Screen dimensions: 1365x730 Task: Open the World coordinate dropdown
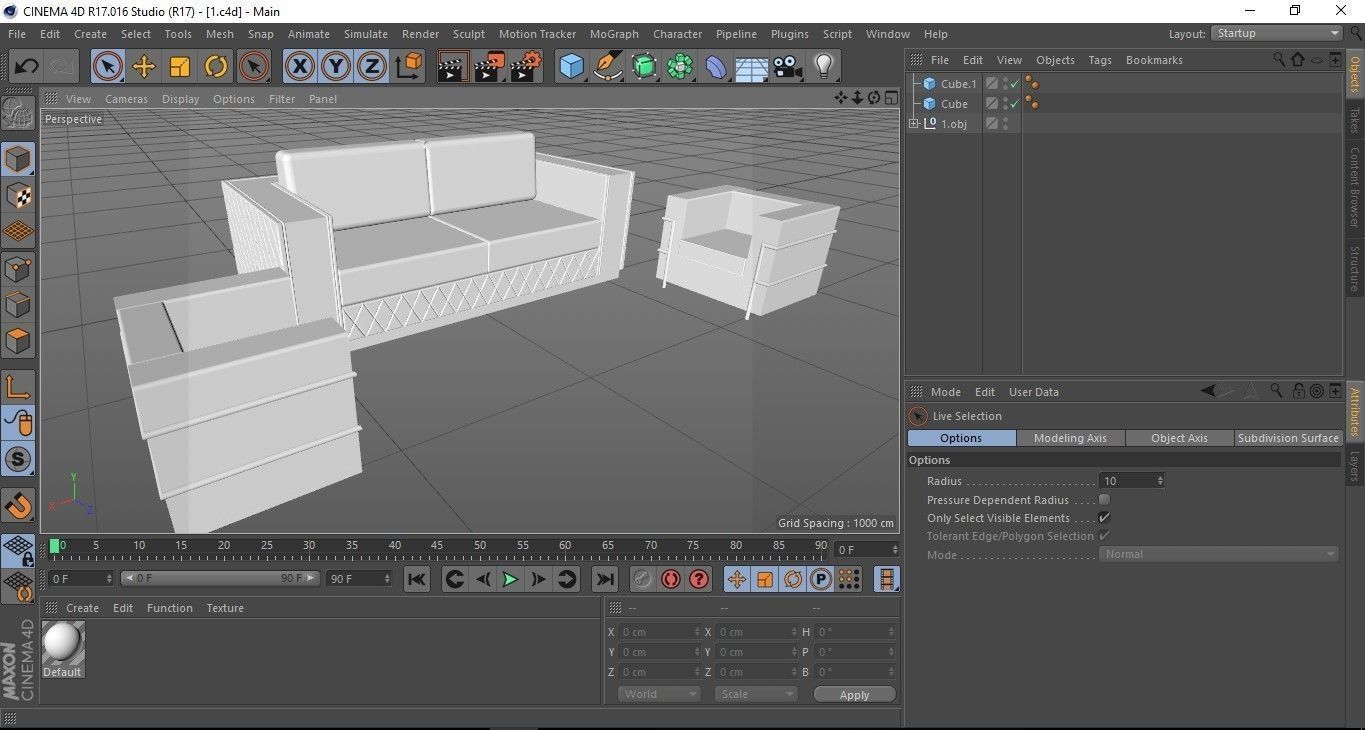tap(659, 694)
